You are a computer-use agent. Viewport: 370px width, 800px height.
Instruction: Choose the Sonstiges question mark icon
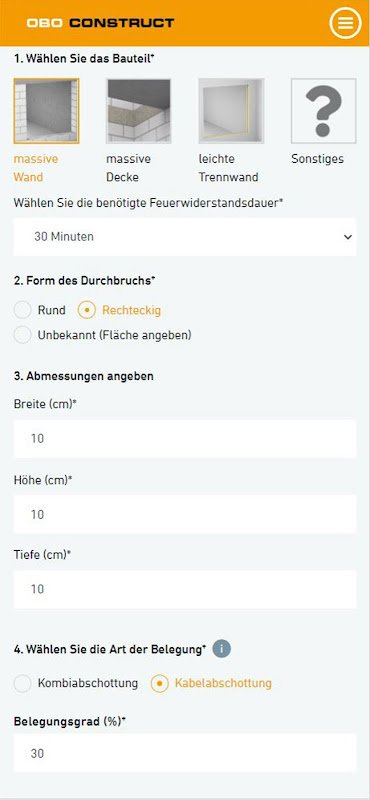click(x=324, y=111)
